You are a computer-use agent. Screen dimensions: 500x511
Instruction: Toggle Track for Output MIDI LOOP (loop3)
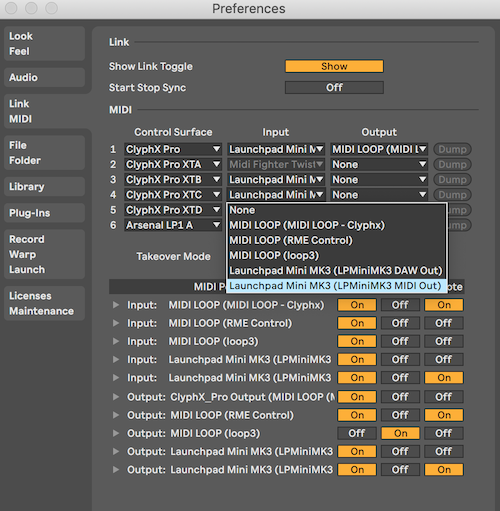click(357, 433)
